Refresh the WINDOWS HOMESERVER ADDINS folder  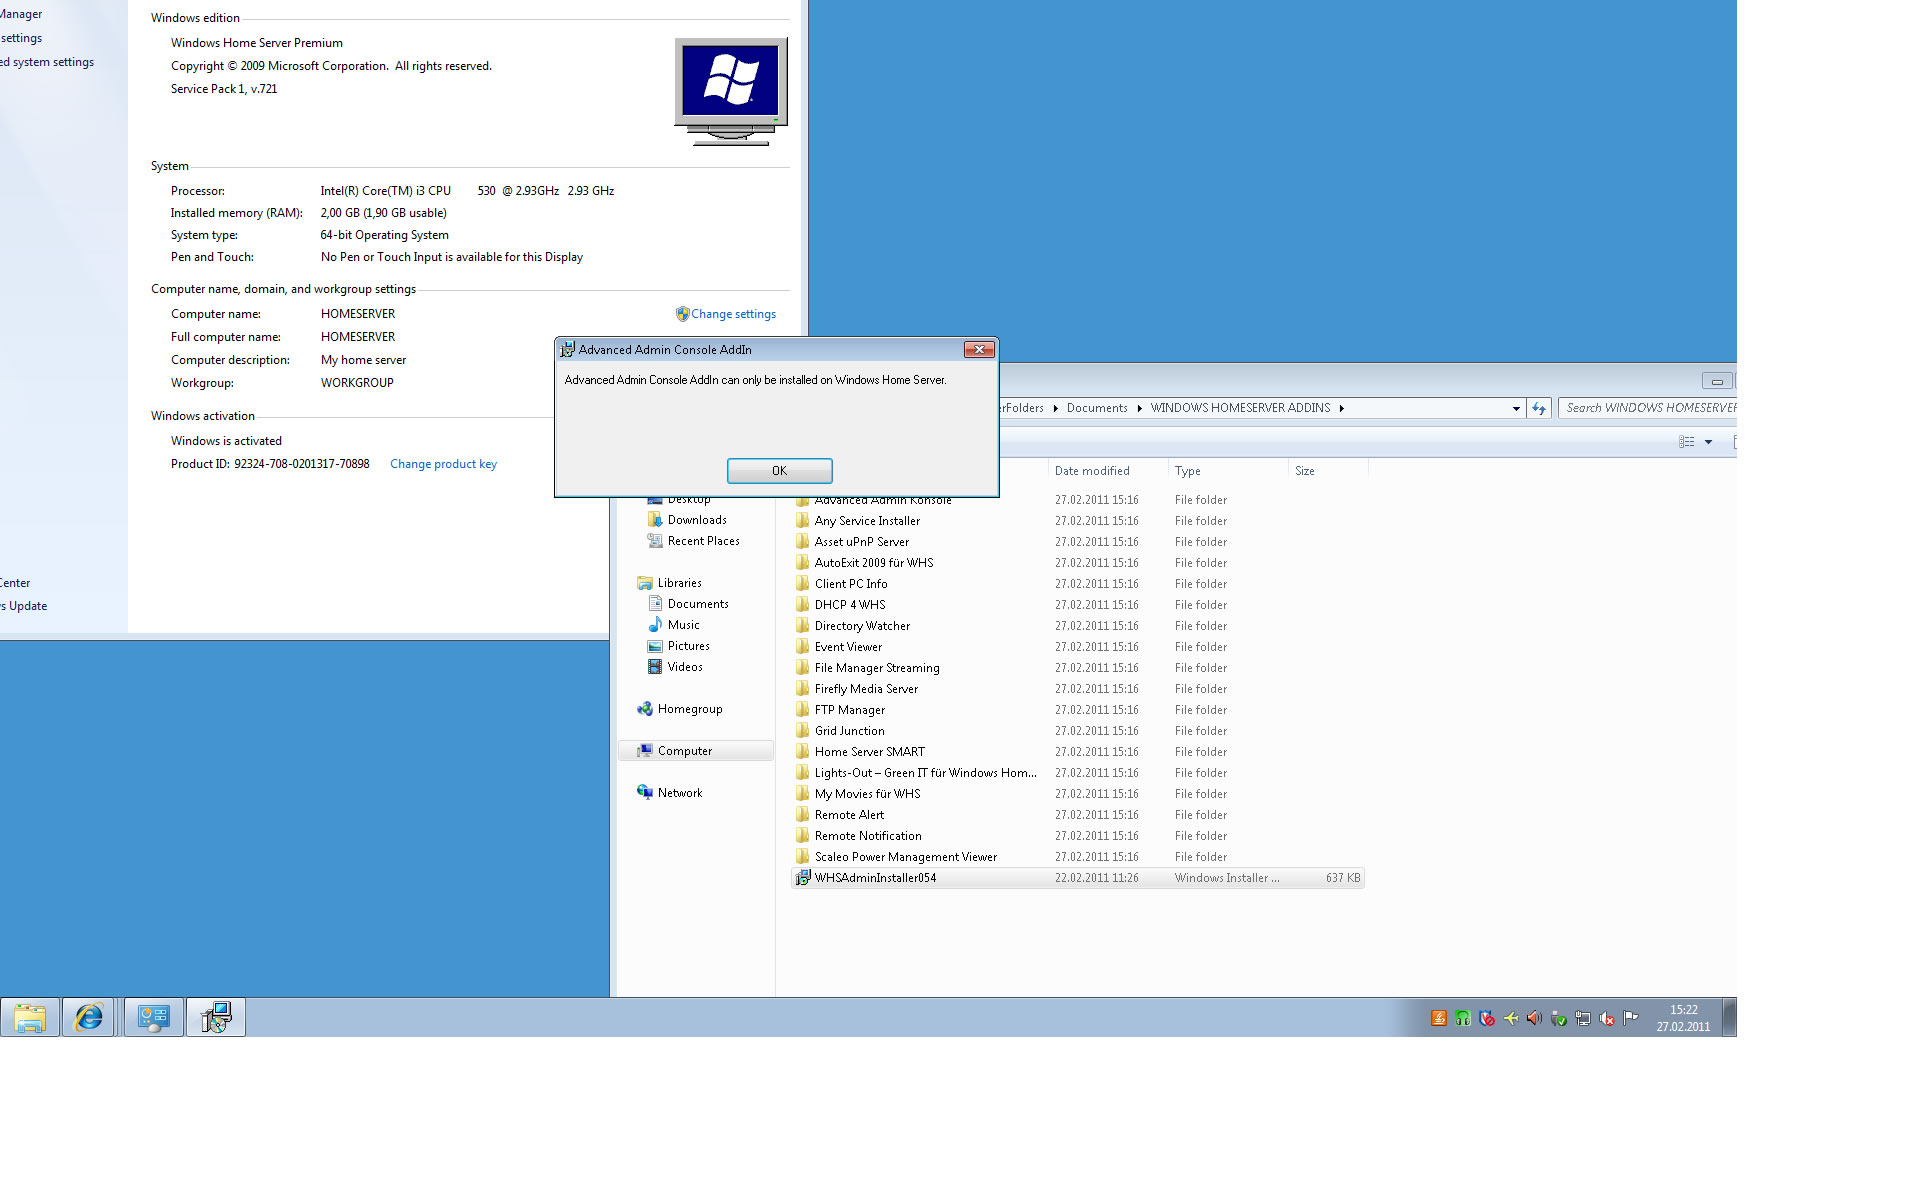coord(1539,408)
